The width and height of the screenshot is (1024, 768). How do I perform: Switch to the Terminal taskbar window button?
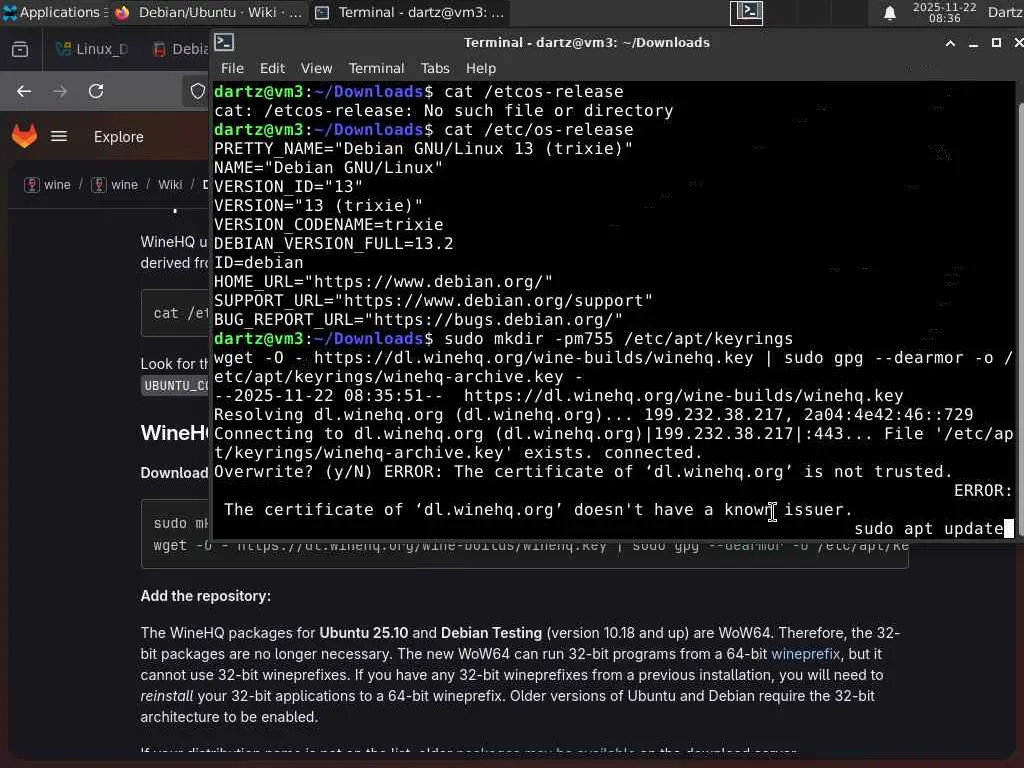click(409, 12)
